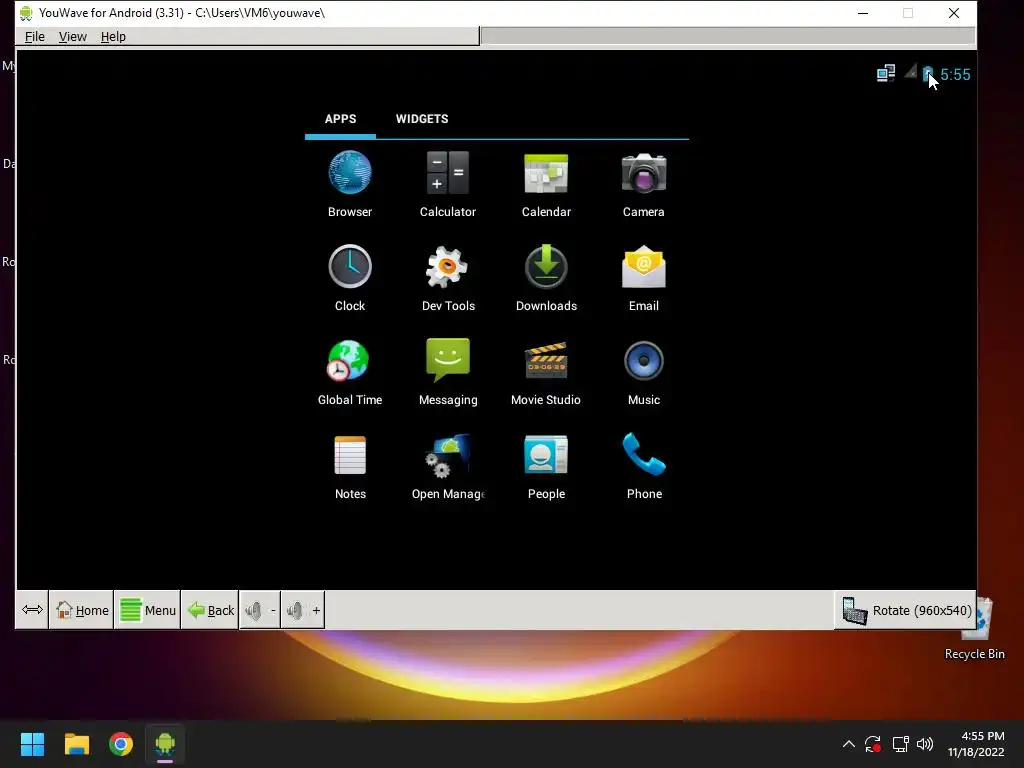Switch to the WIDGETS tab
This screenshot has width=1024, height=768.
click(422, 119)
